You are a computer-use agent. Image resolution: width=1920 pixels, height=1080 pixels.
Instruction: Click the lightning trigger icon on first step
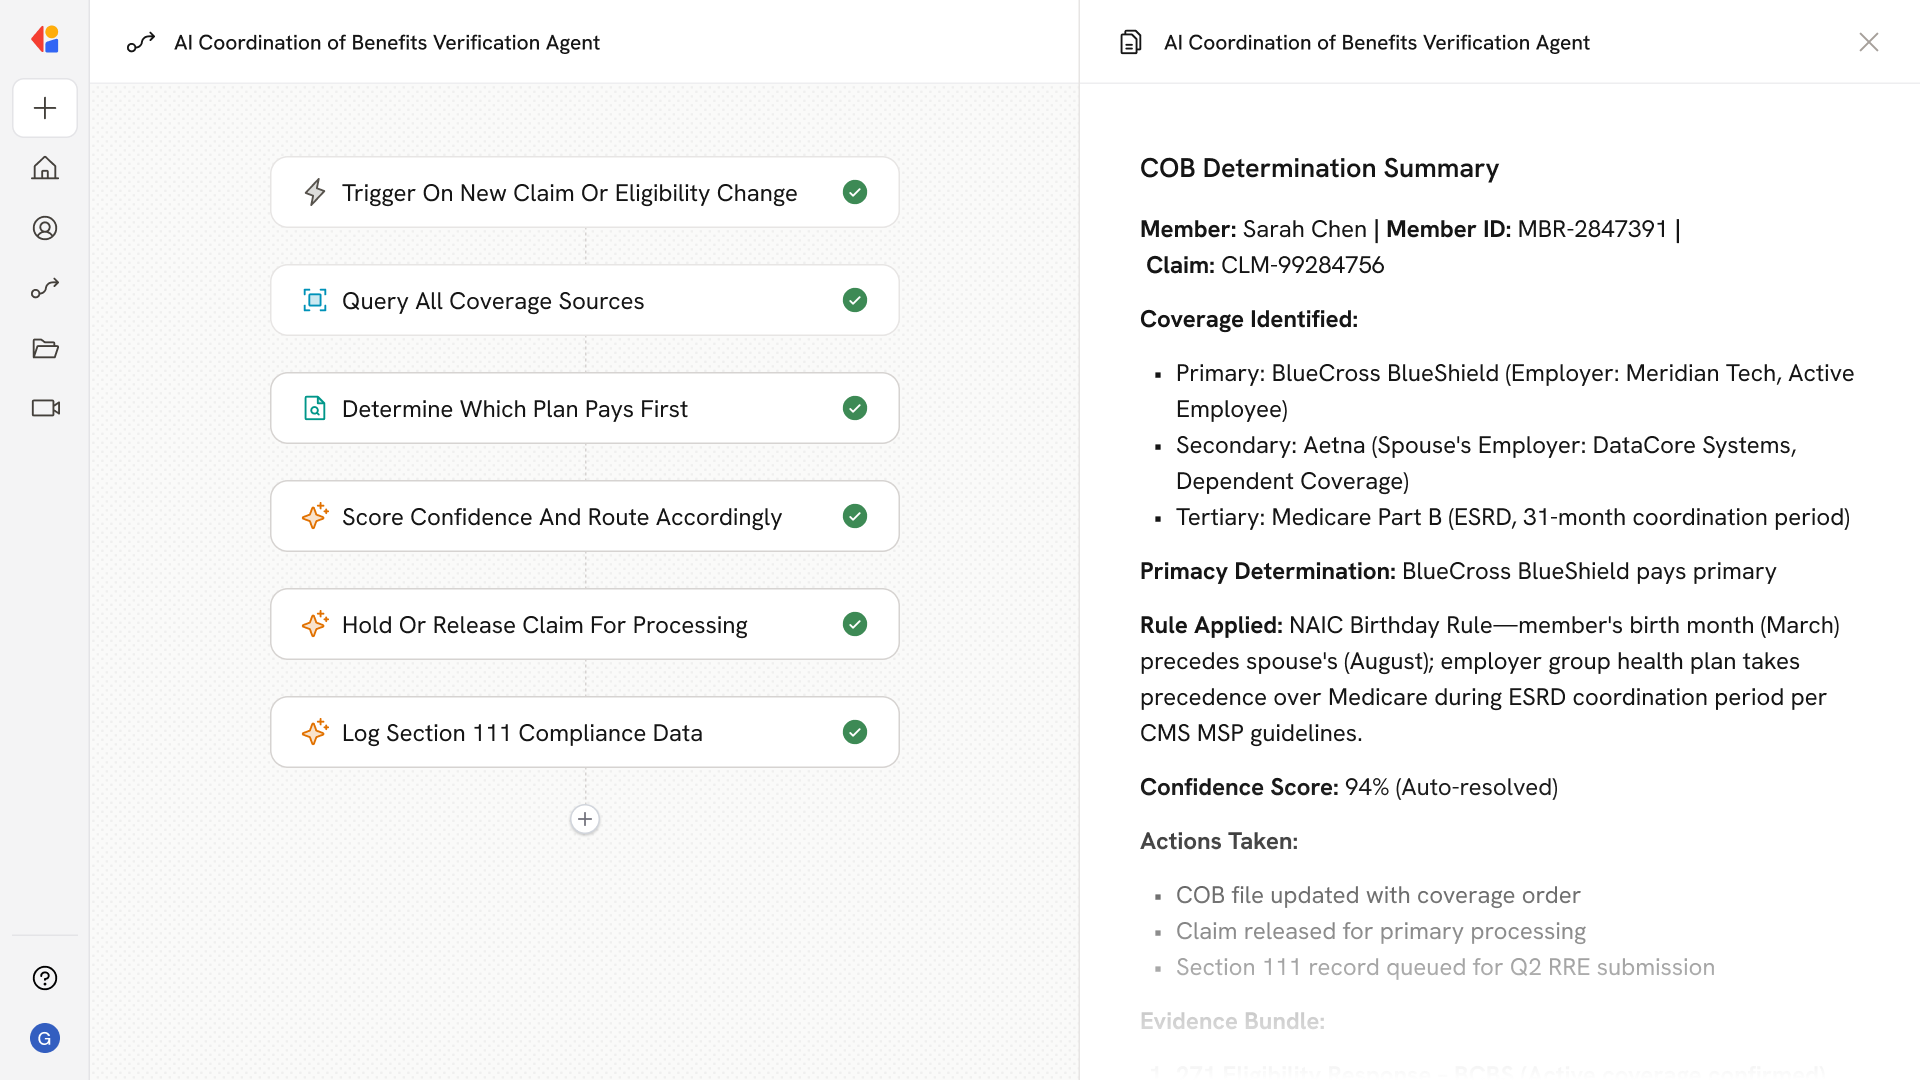[315, 192]
